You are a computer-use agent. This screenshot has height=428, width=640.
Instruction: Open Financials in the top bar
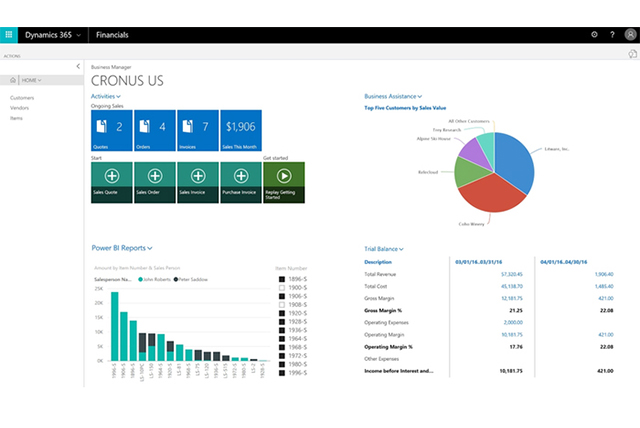tap(112, 35)
